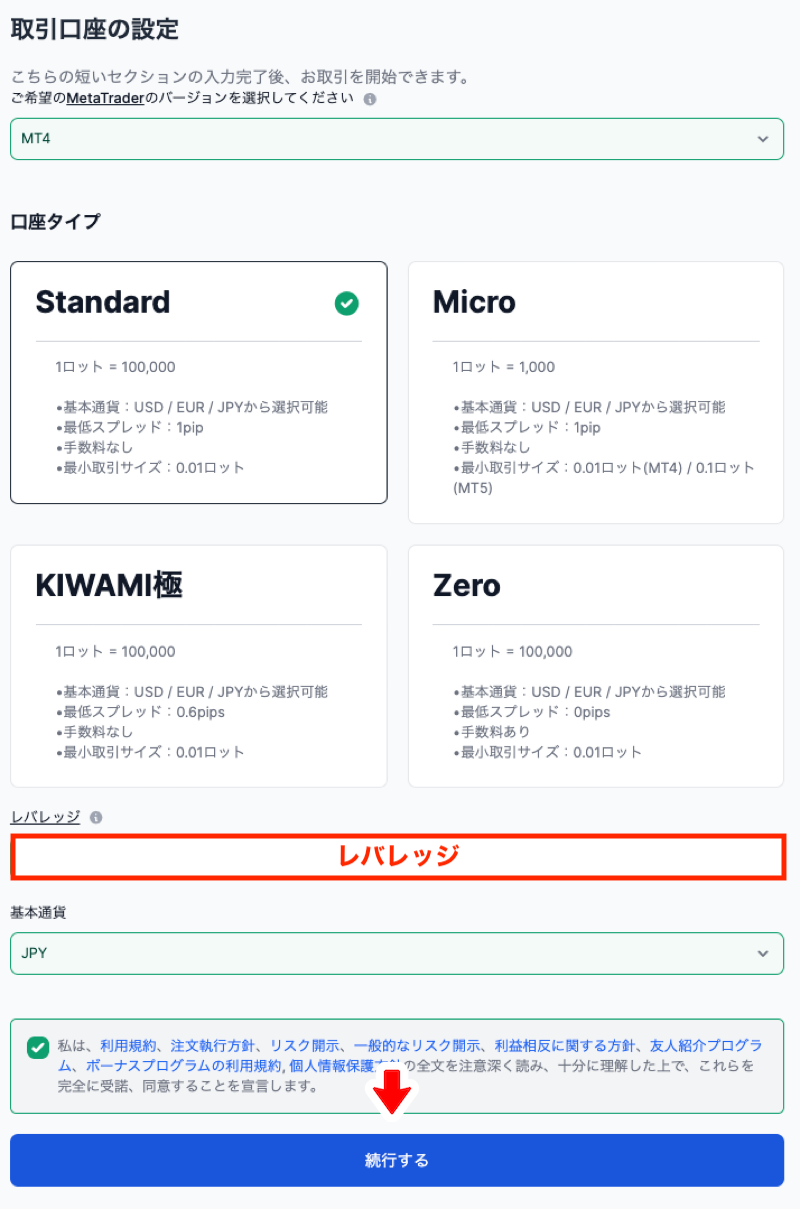
Task: Expand the JPY base currency dropdown
Action: [397, 953]
